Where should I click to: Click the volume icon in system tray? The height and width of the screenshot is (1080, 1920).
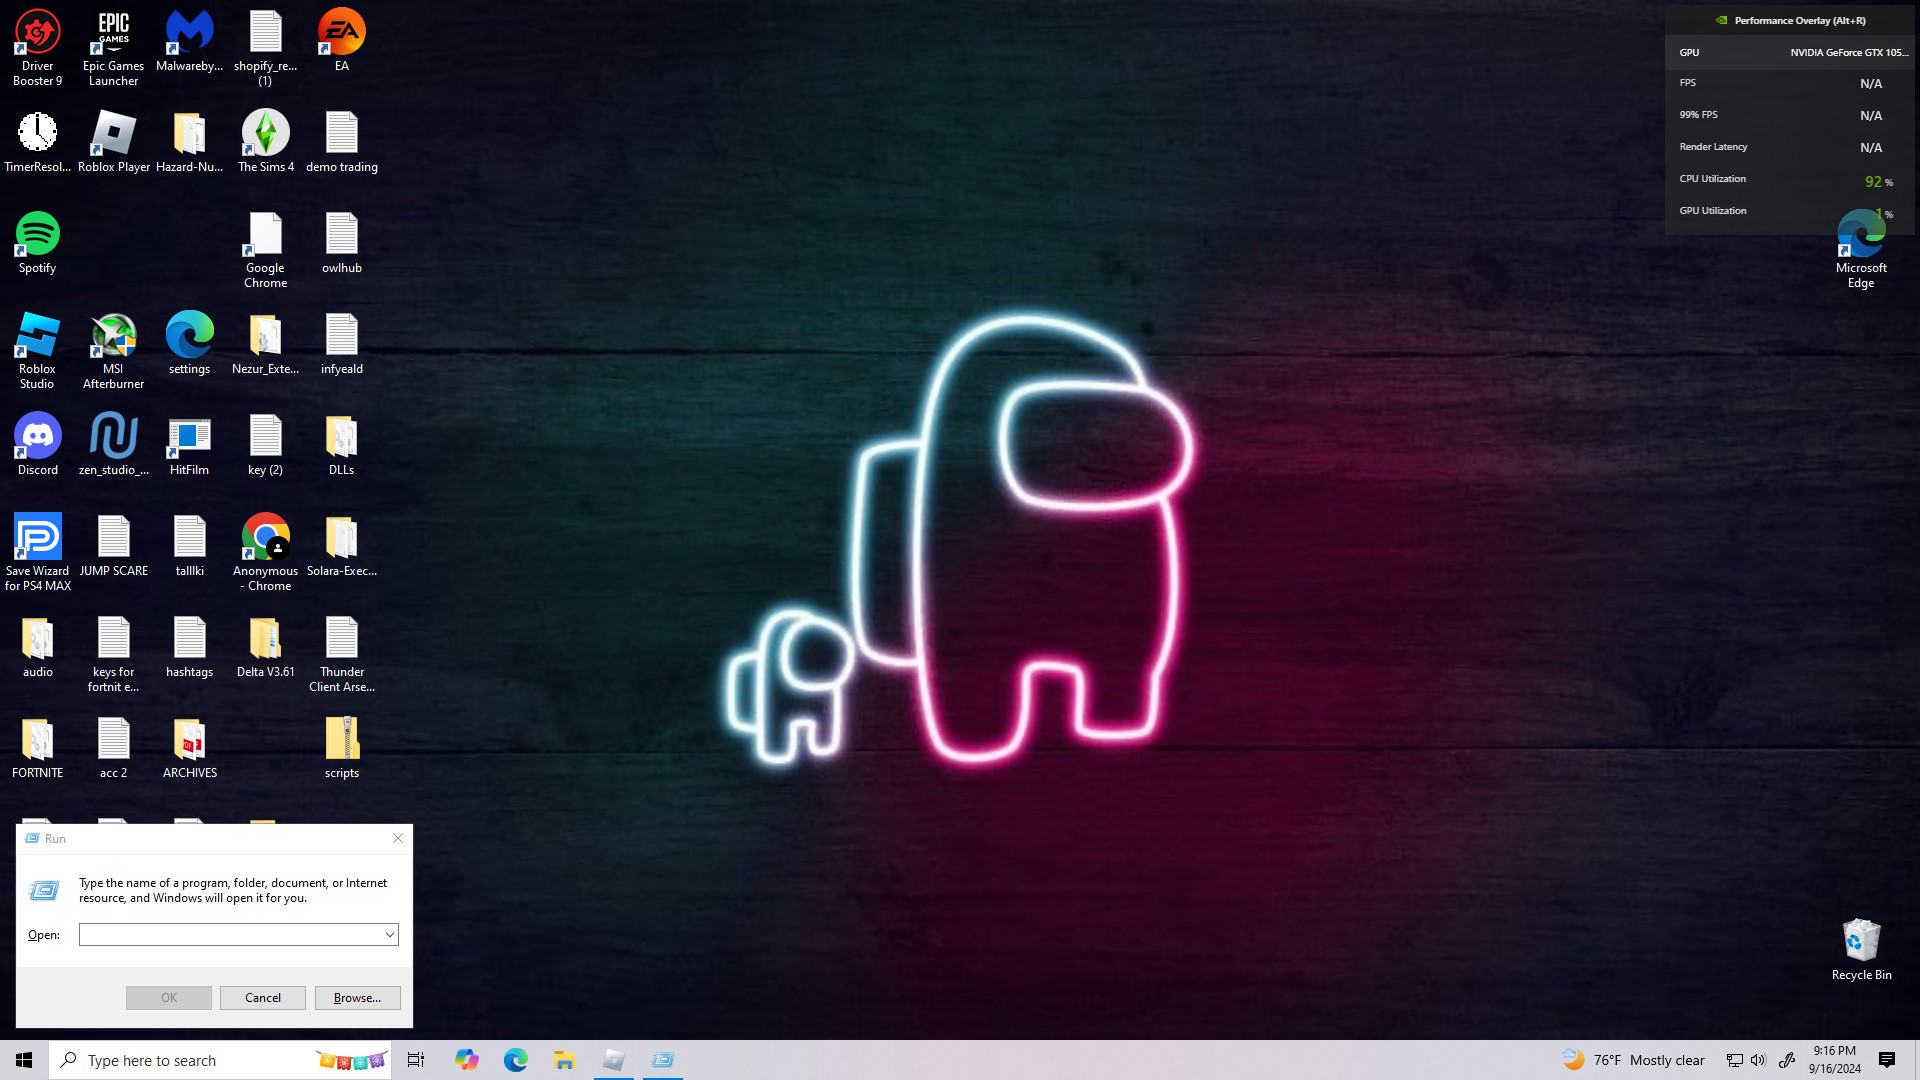pos(1758,1060)
